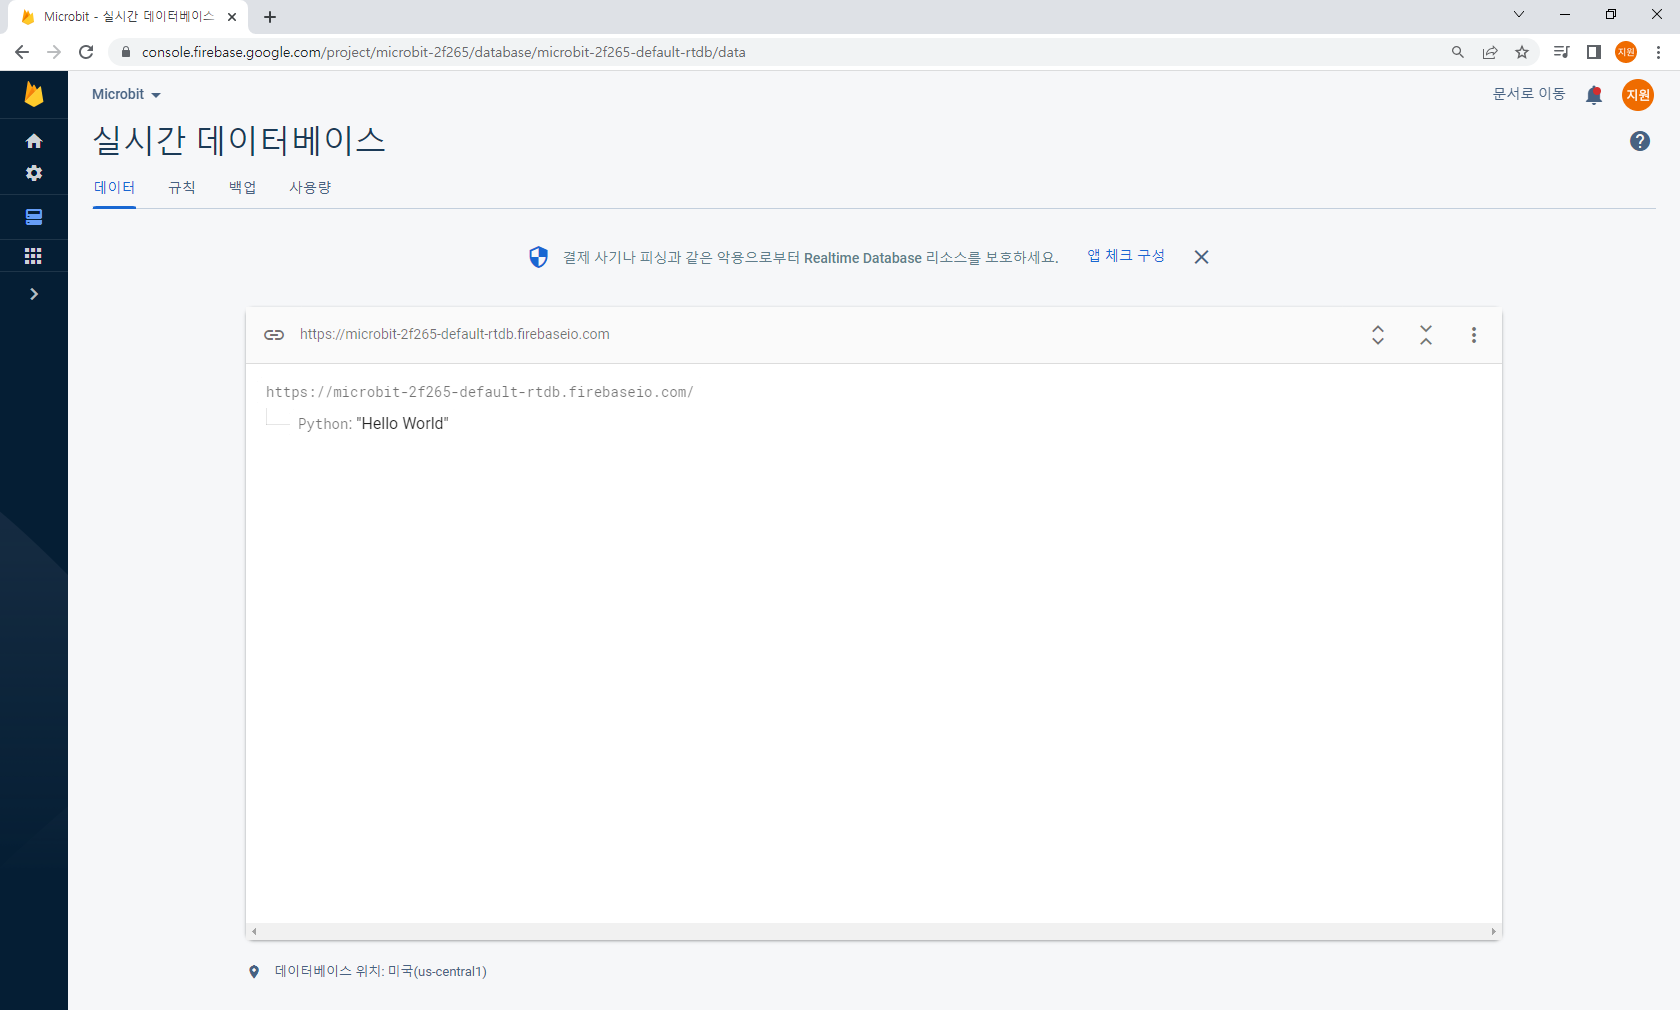Click the "Hello World" value
Viewport: 1680px width, 1010px height.
pyautogui.click(x=403, y=424)
